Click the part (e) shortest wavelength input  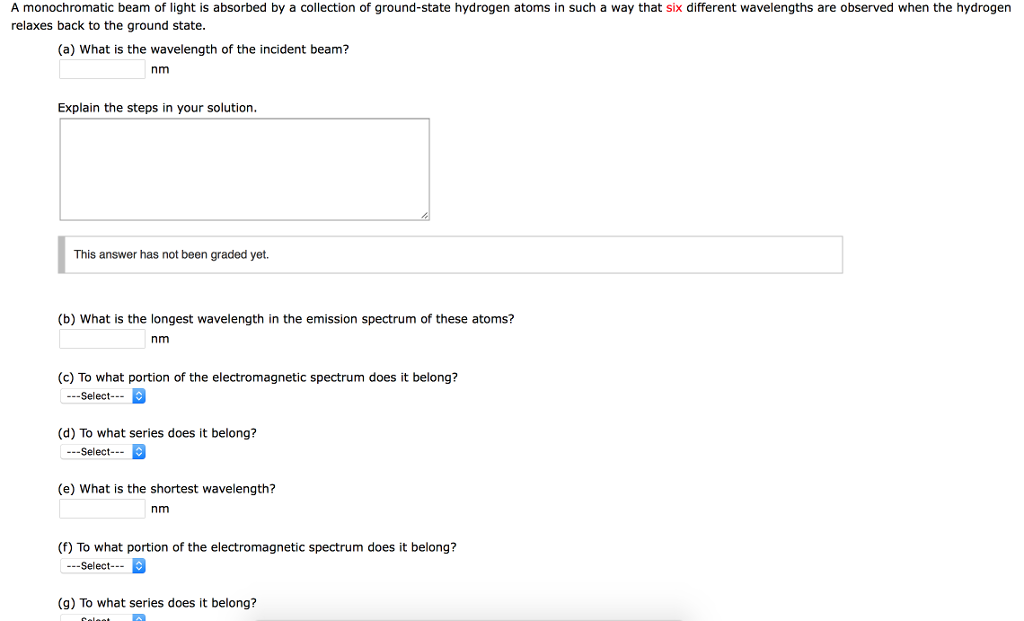(x=102, y=509)
